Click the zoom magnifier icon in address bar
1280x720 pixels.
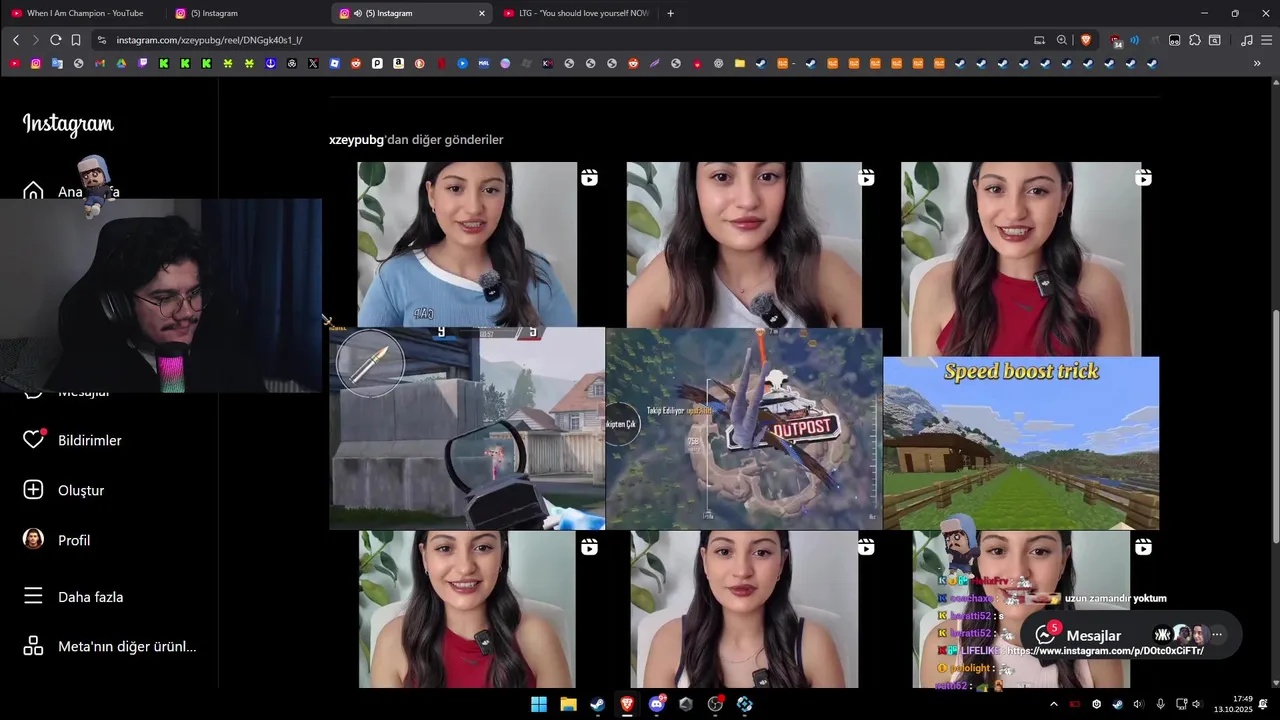pyautogui.click(x=1062, y=40)
